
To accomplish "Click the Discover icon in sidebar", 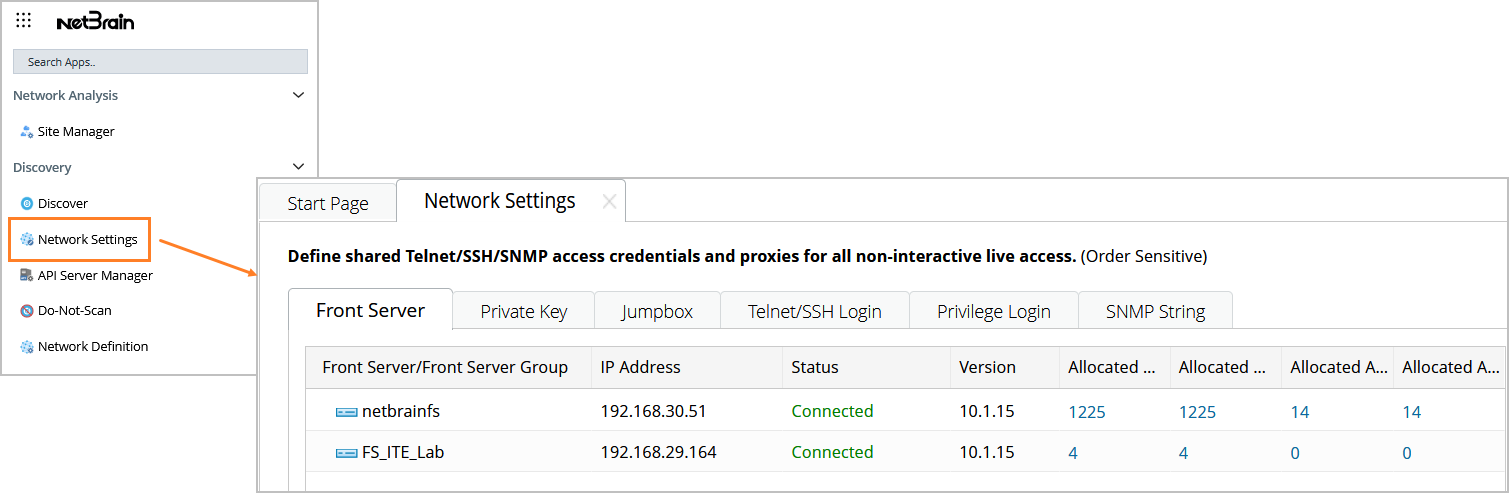I will pos(27,204).
